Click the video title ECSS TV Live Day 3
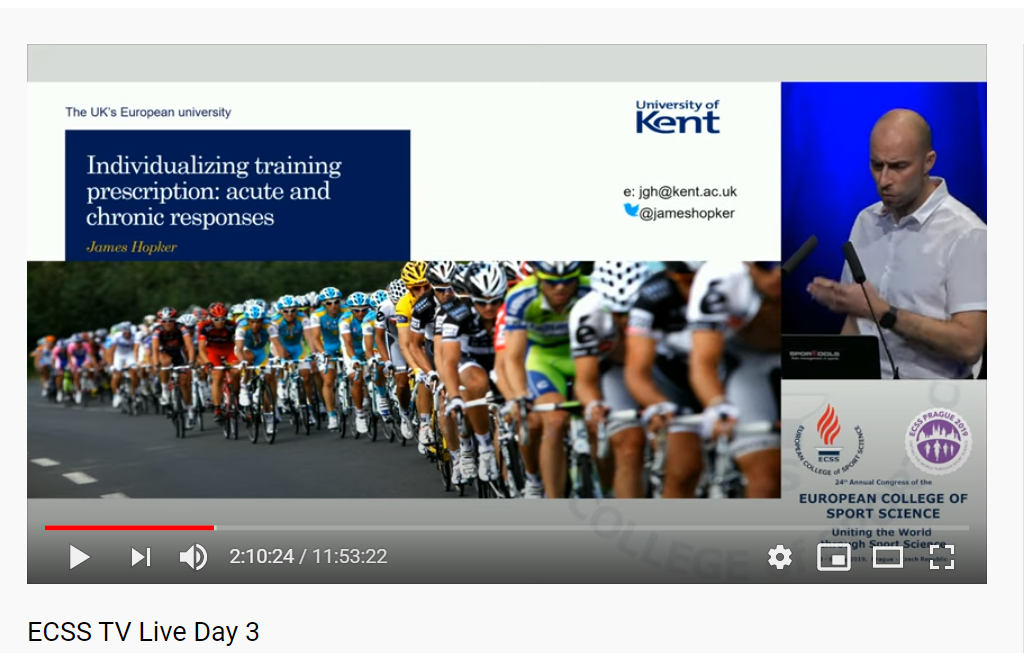 pos(143,632)
